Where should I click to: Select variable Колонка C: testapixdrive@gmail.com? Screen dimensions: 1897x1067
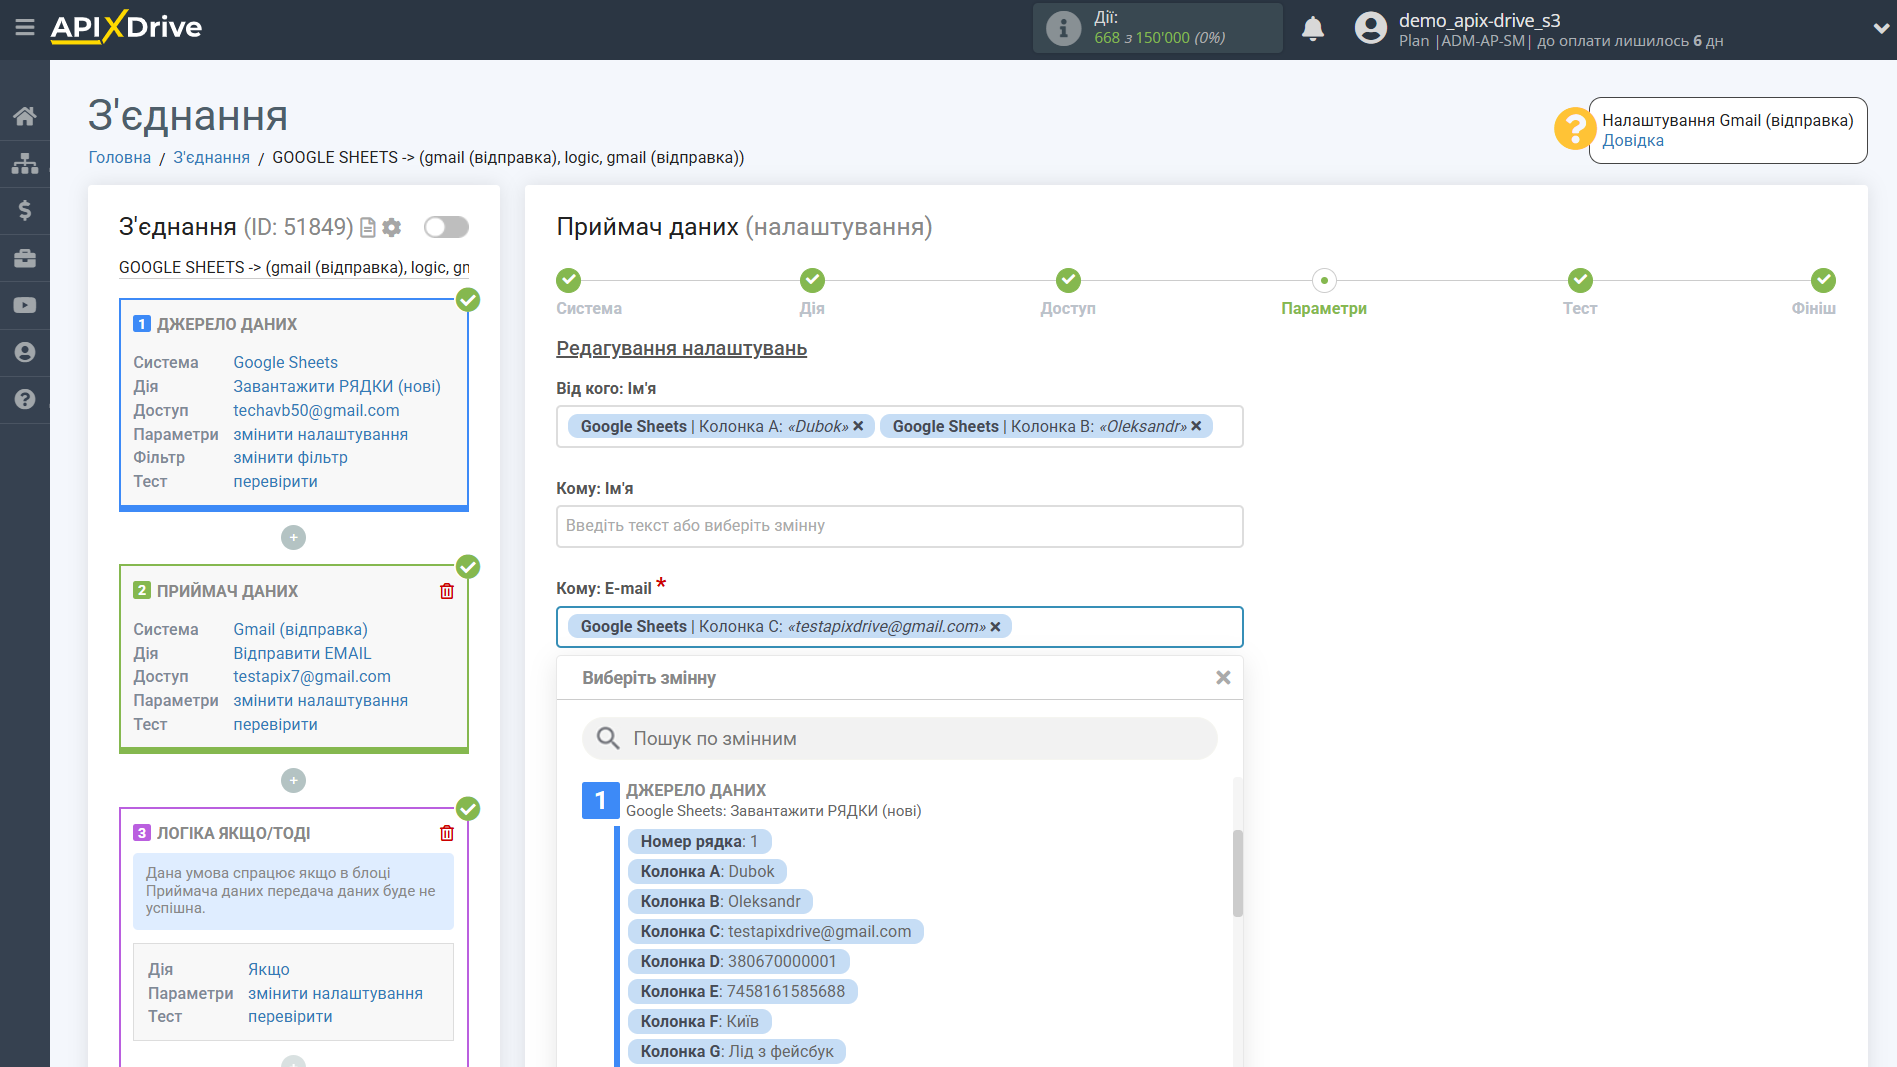pyautogui.click(x=776, y=932)
